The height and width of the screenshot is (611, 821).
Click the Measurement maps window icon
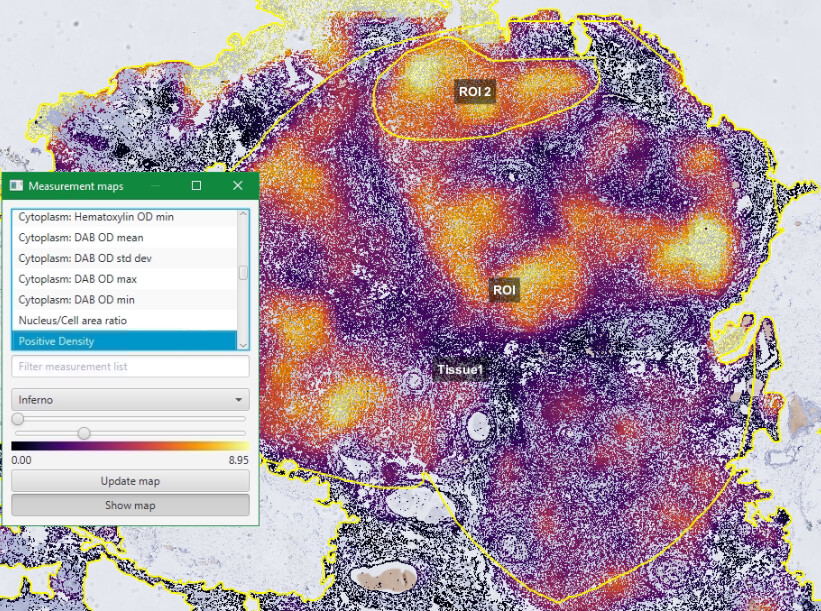pos(15,186)
